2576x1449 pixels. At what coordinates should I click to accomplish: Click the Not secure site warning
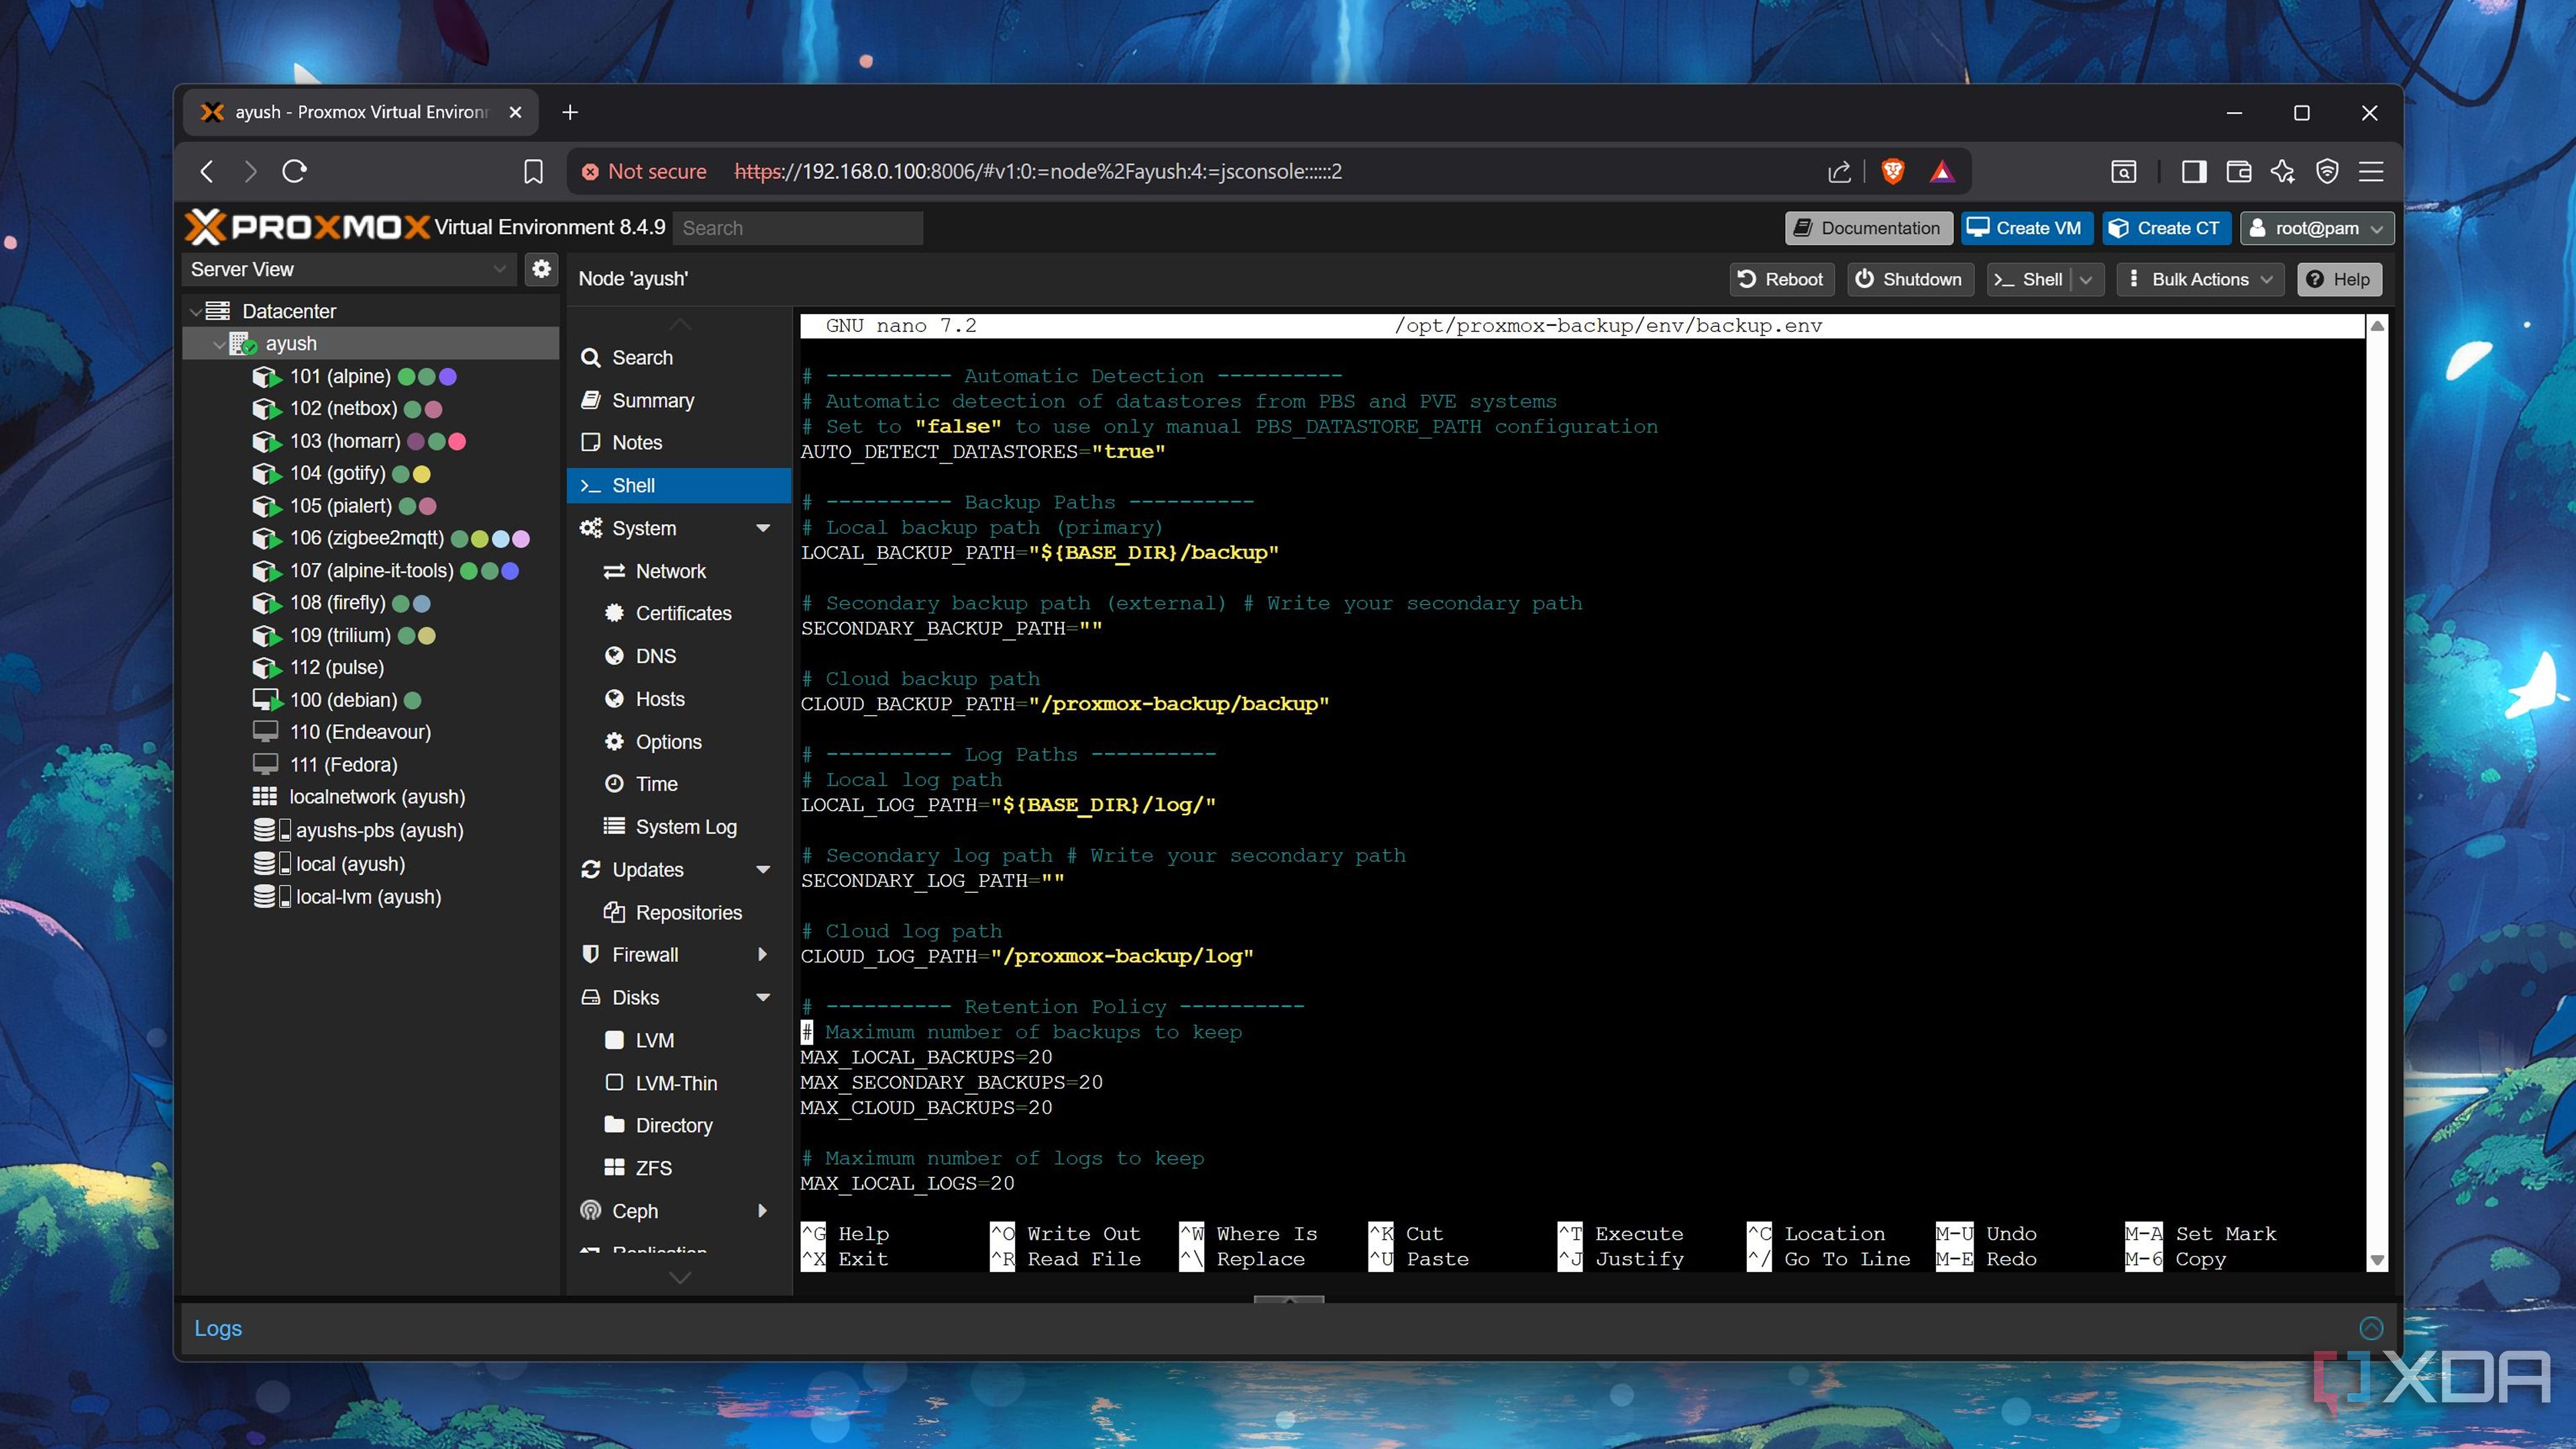coord(644,172)
